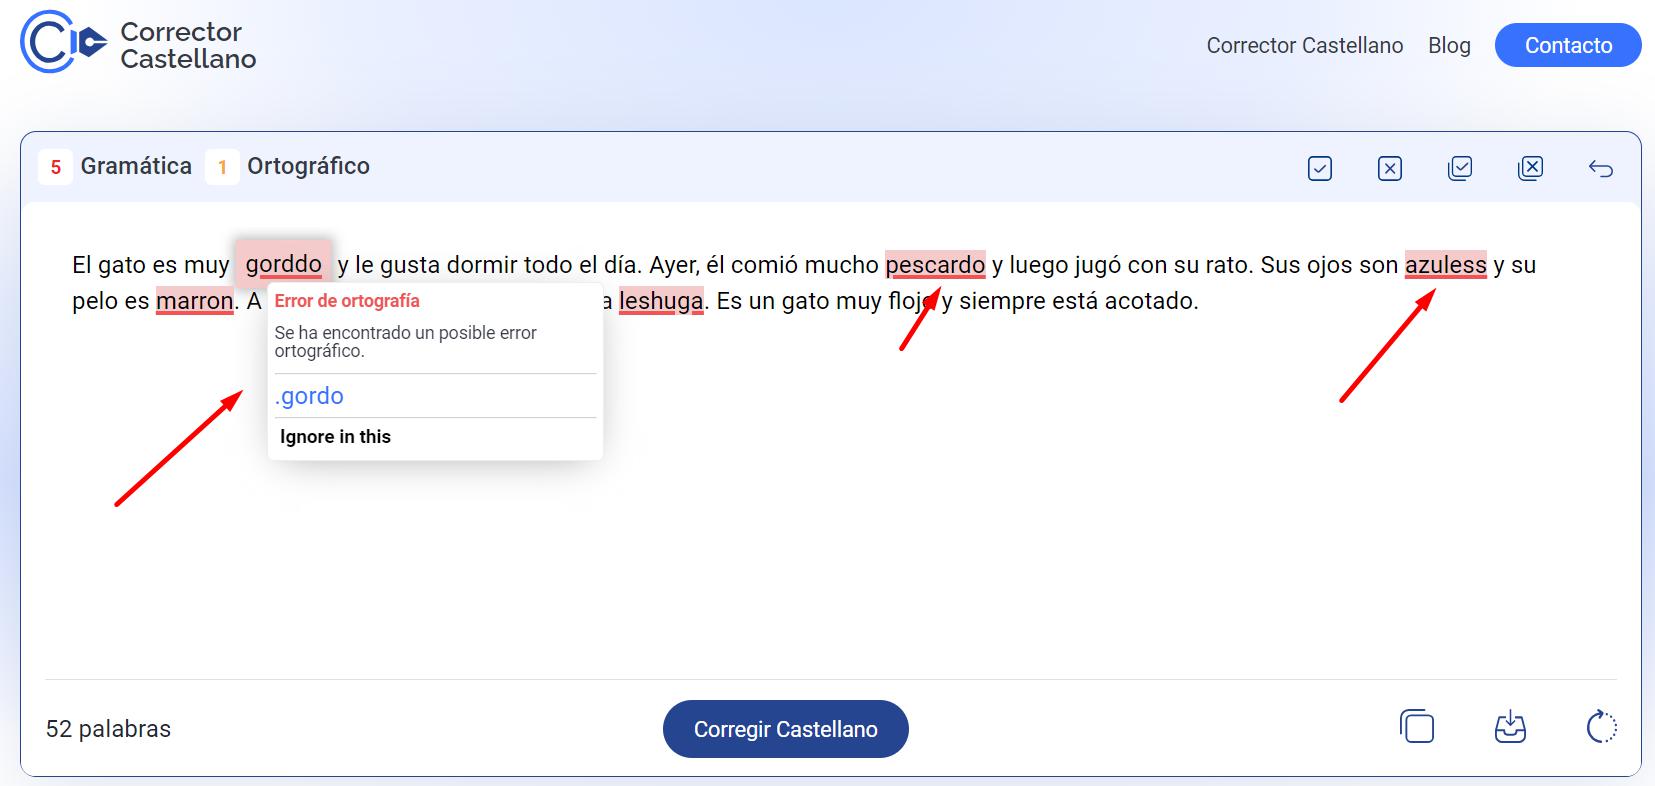Open the Contacto button in the header
This screenshot has width=1655, height=786.
1567,45
